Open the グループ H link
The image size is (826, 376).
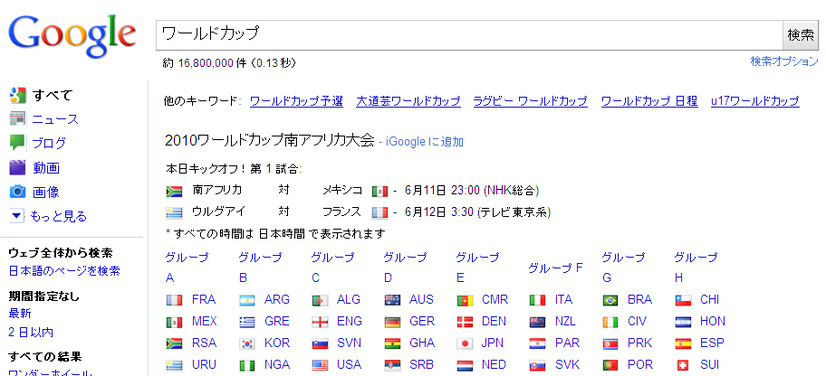click(x=696, y=268)
